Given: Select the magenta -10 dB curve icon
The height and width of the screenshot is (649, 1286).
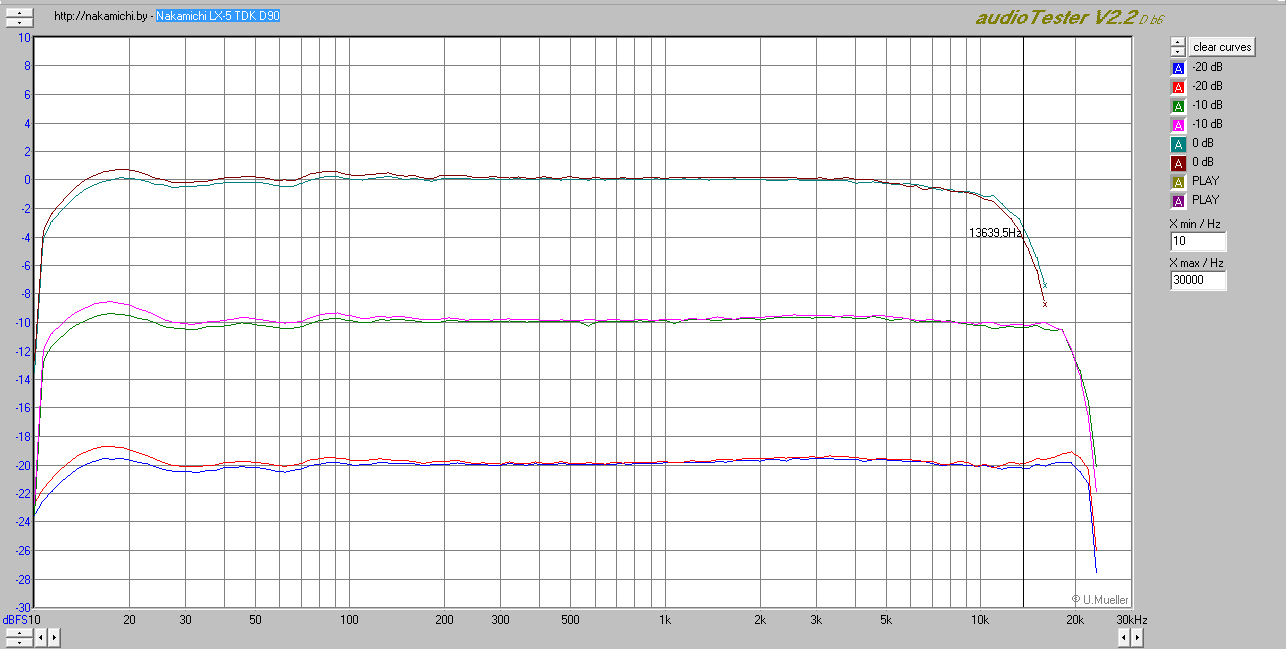Looking at the screenshot, I should (x=1177, y=124).
